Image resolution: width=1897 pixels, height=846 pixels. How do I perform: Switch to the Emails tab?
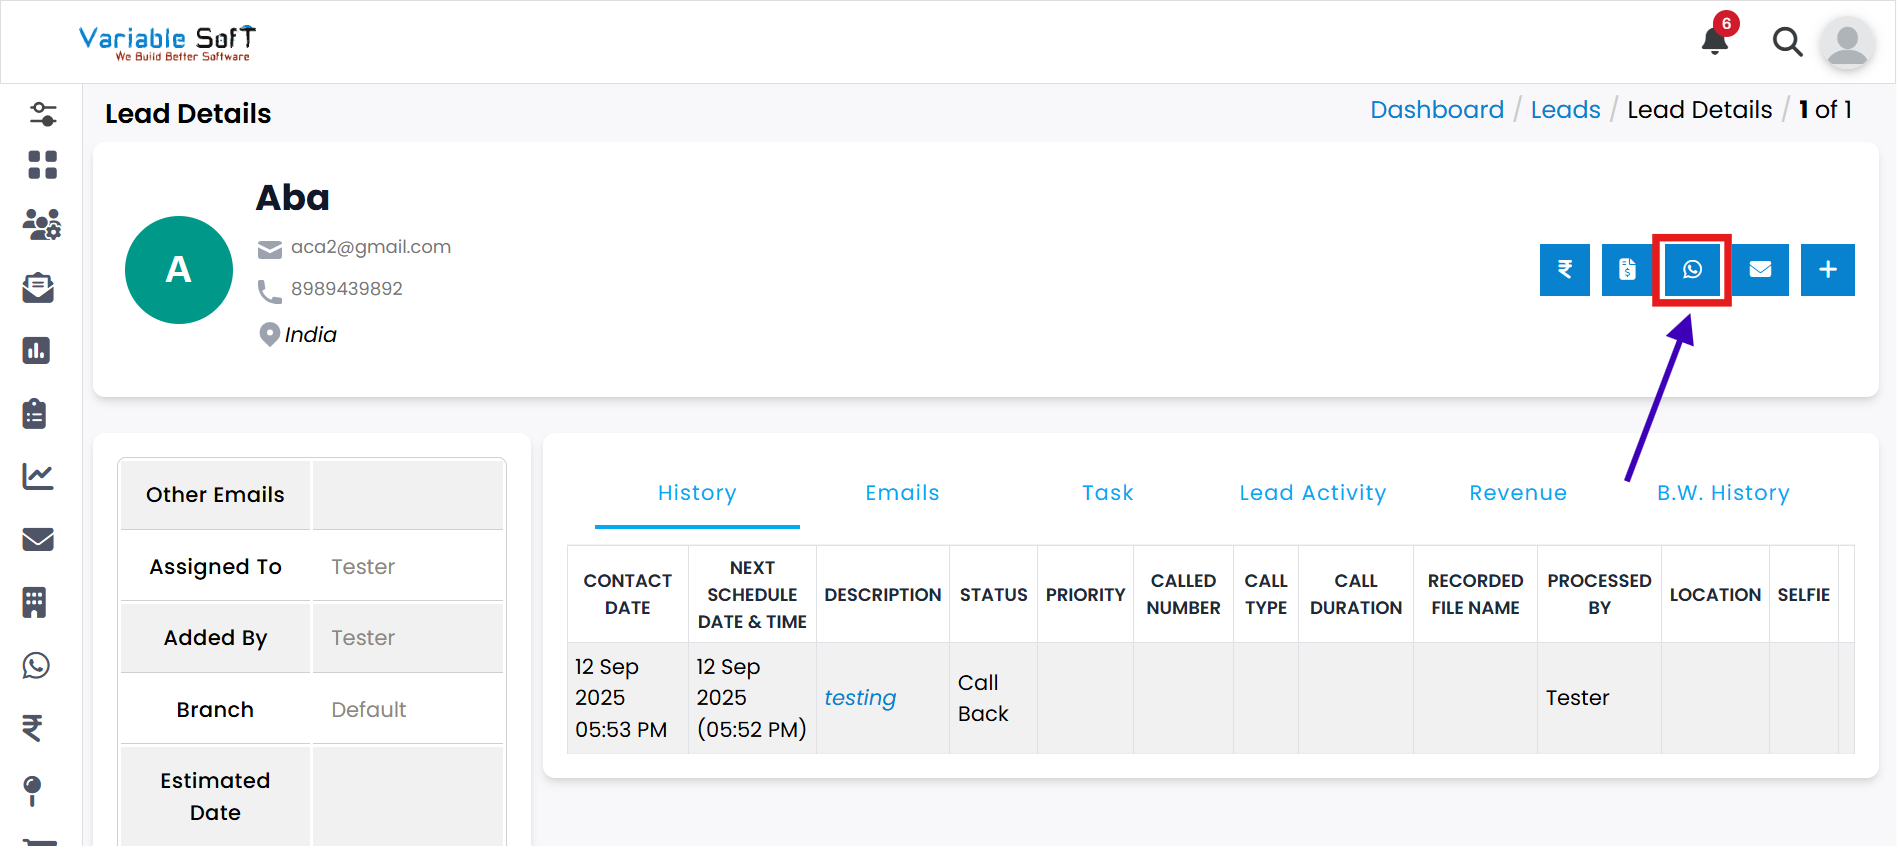[x=902, y=493]
